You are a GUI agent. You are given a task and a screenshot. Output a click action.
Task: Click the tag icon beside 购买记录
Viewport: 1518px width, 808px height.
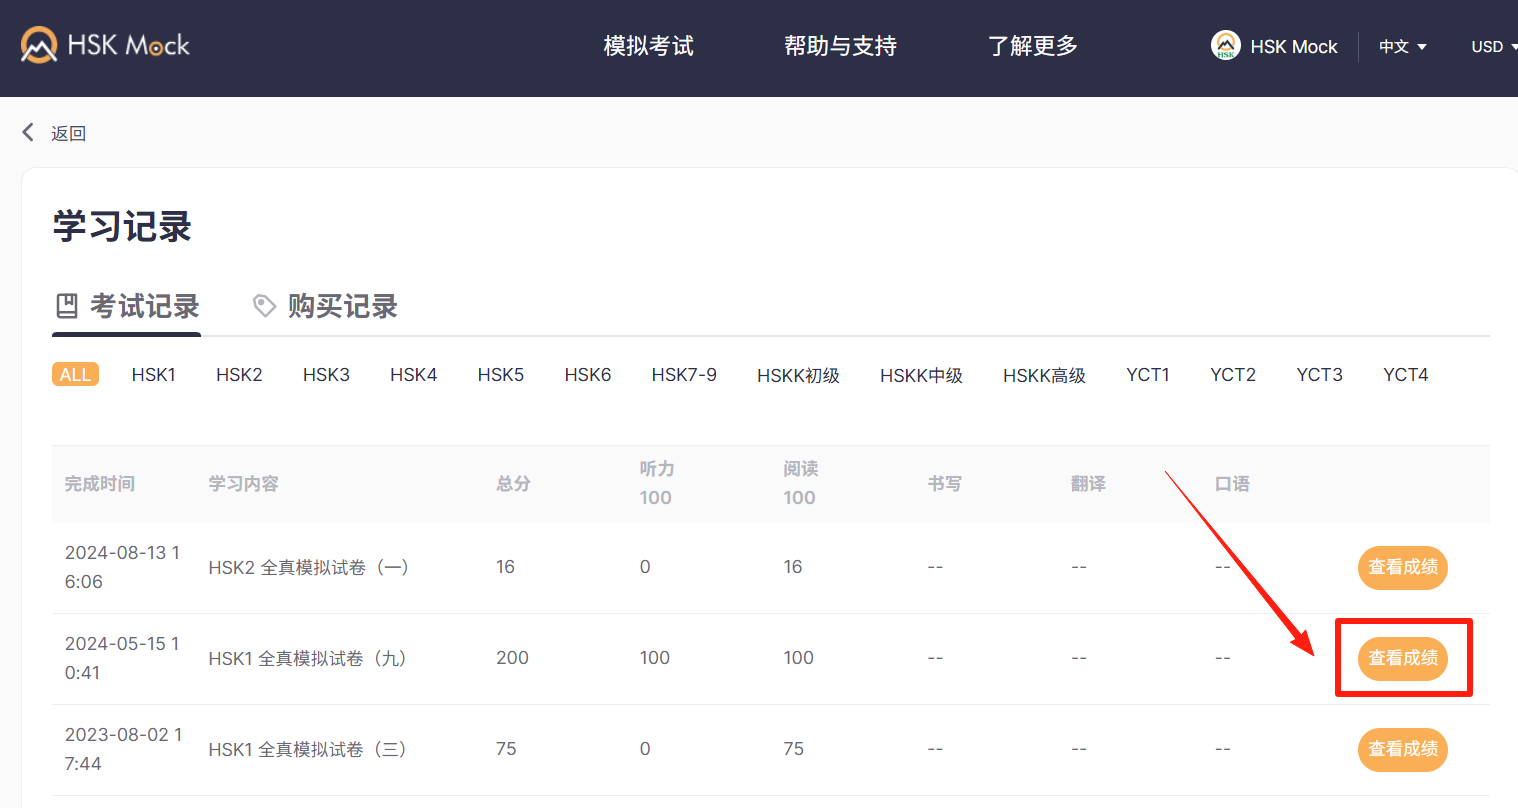click(264, 306)
